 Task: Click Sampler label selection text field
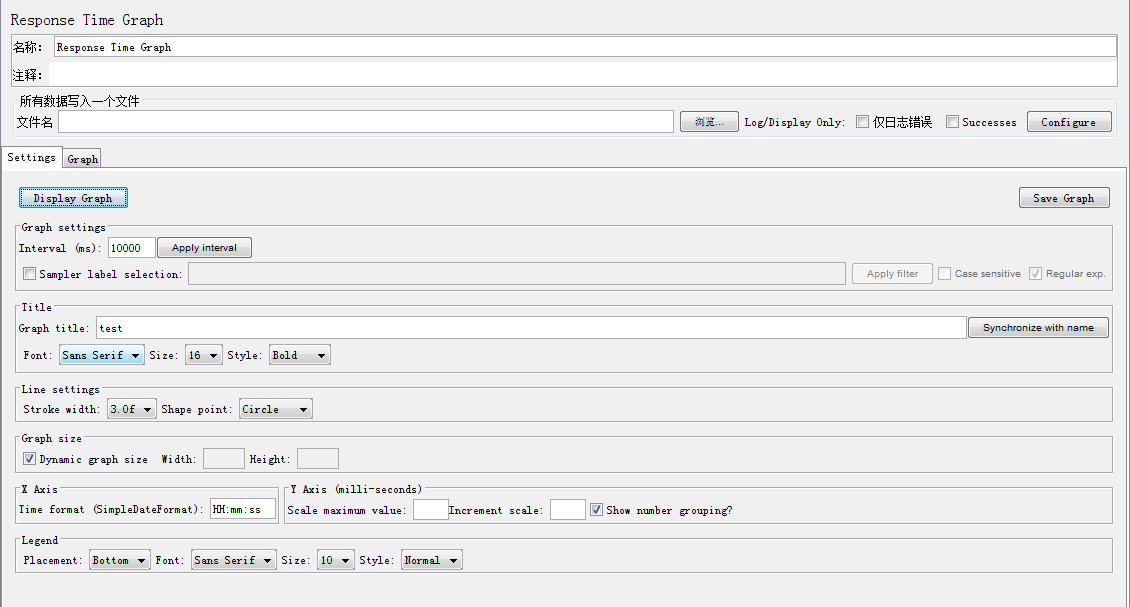(517, 274)
